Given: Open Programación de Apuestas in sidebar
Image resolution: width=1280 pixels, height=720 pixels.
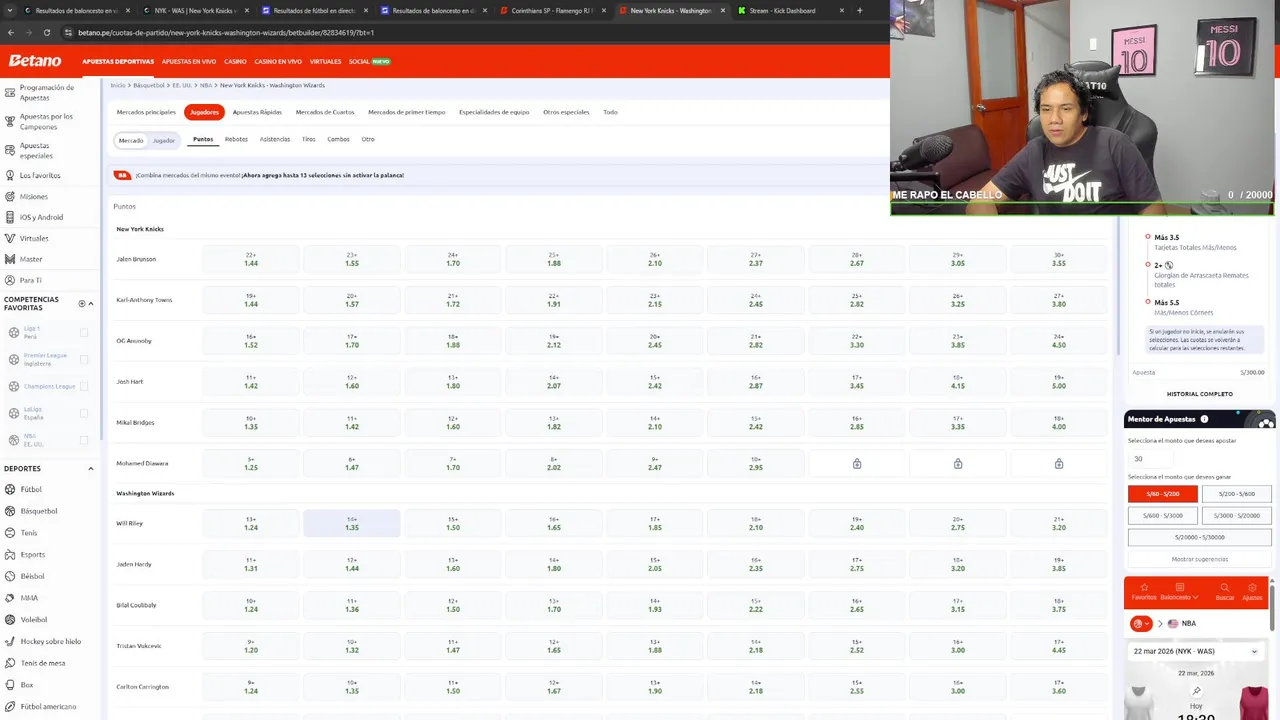Looking at the screenshot, I should 47,92.
